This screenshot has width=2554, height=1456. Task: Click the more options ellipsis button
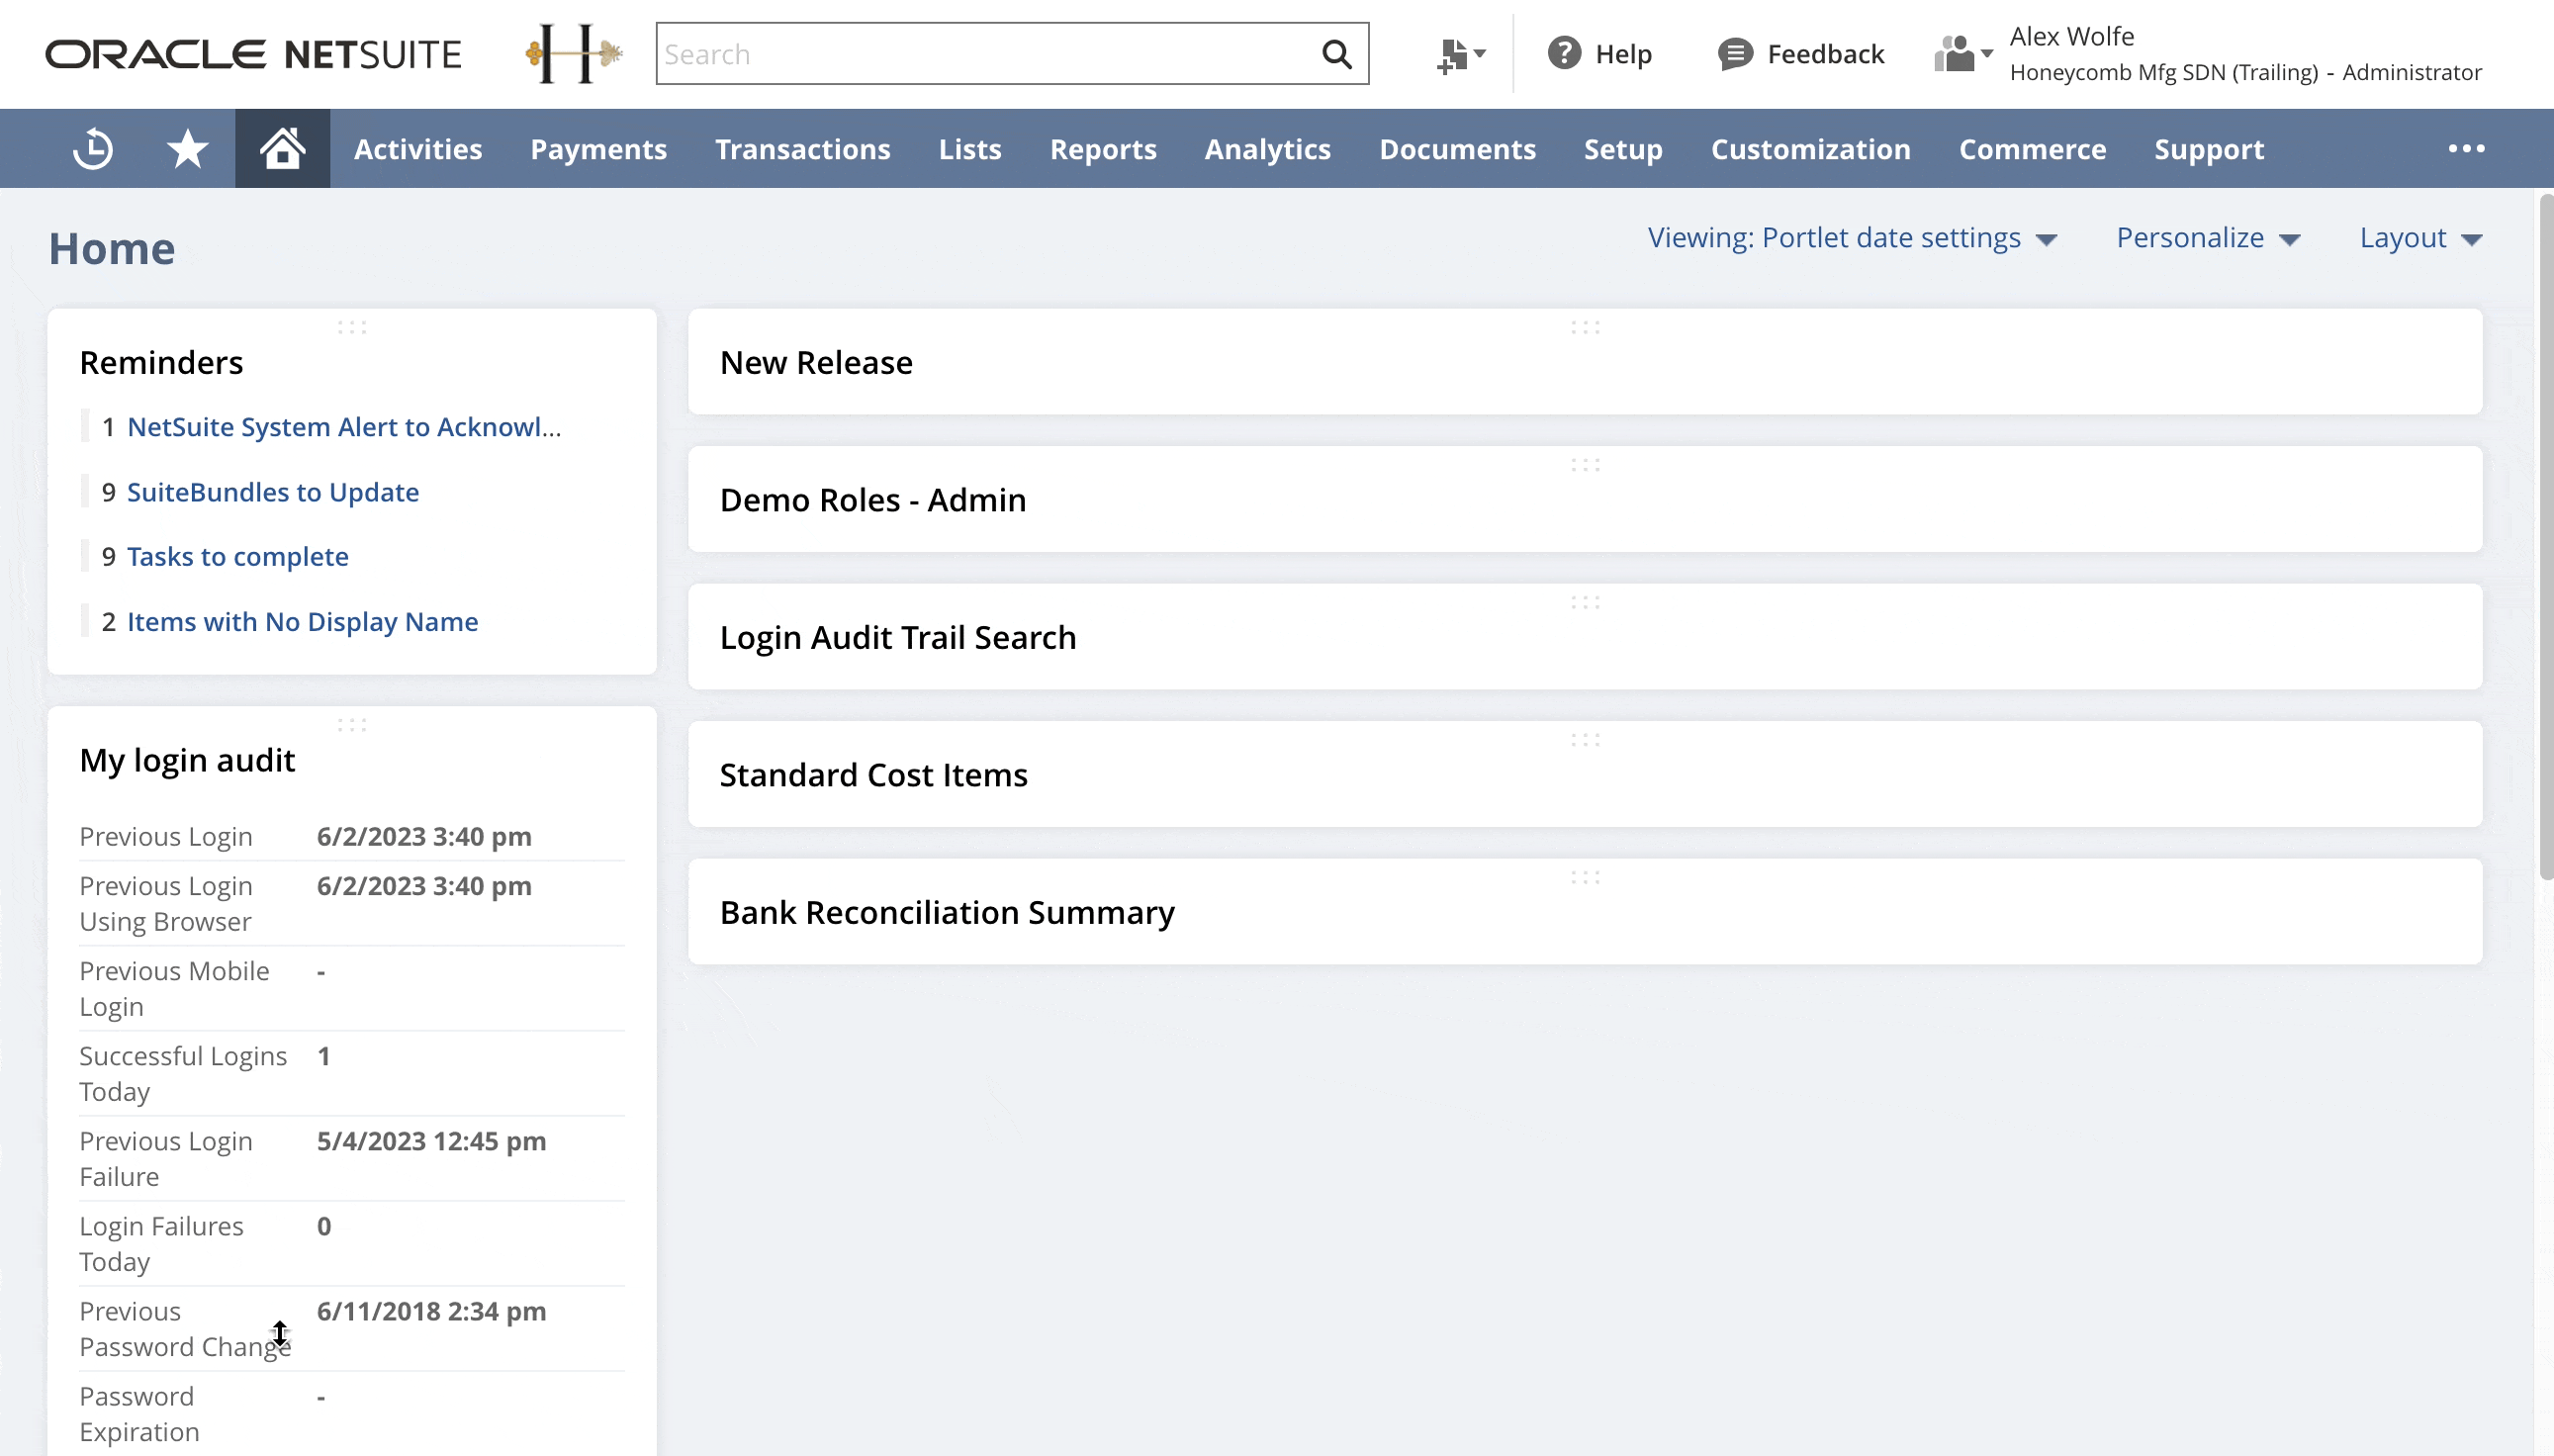point(2468,149)
